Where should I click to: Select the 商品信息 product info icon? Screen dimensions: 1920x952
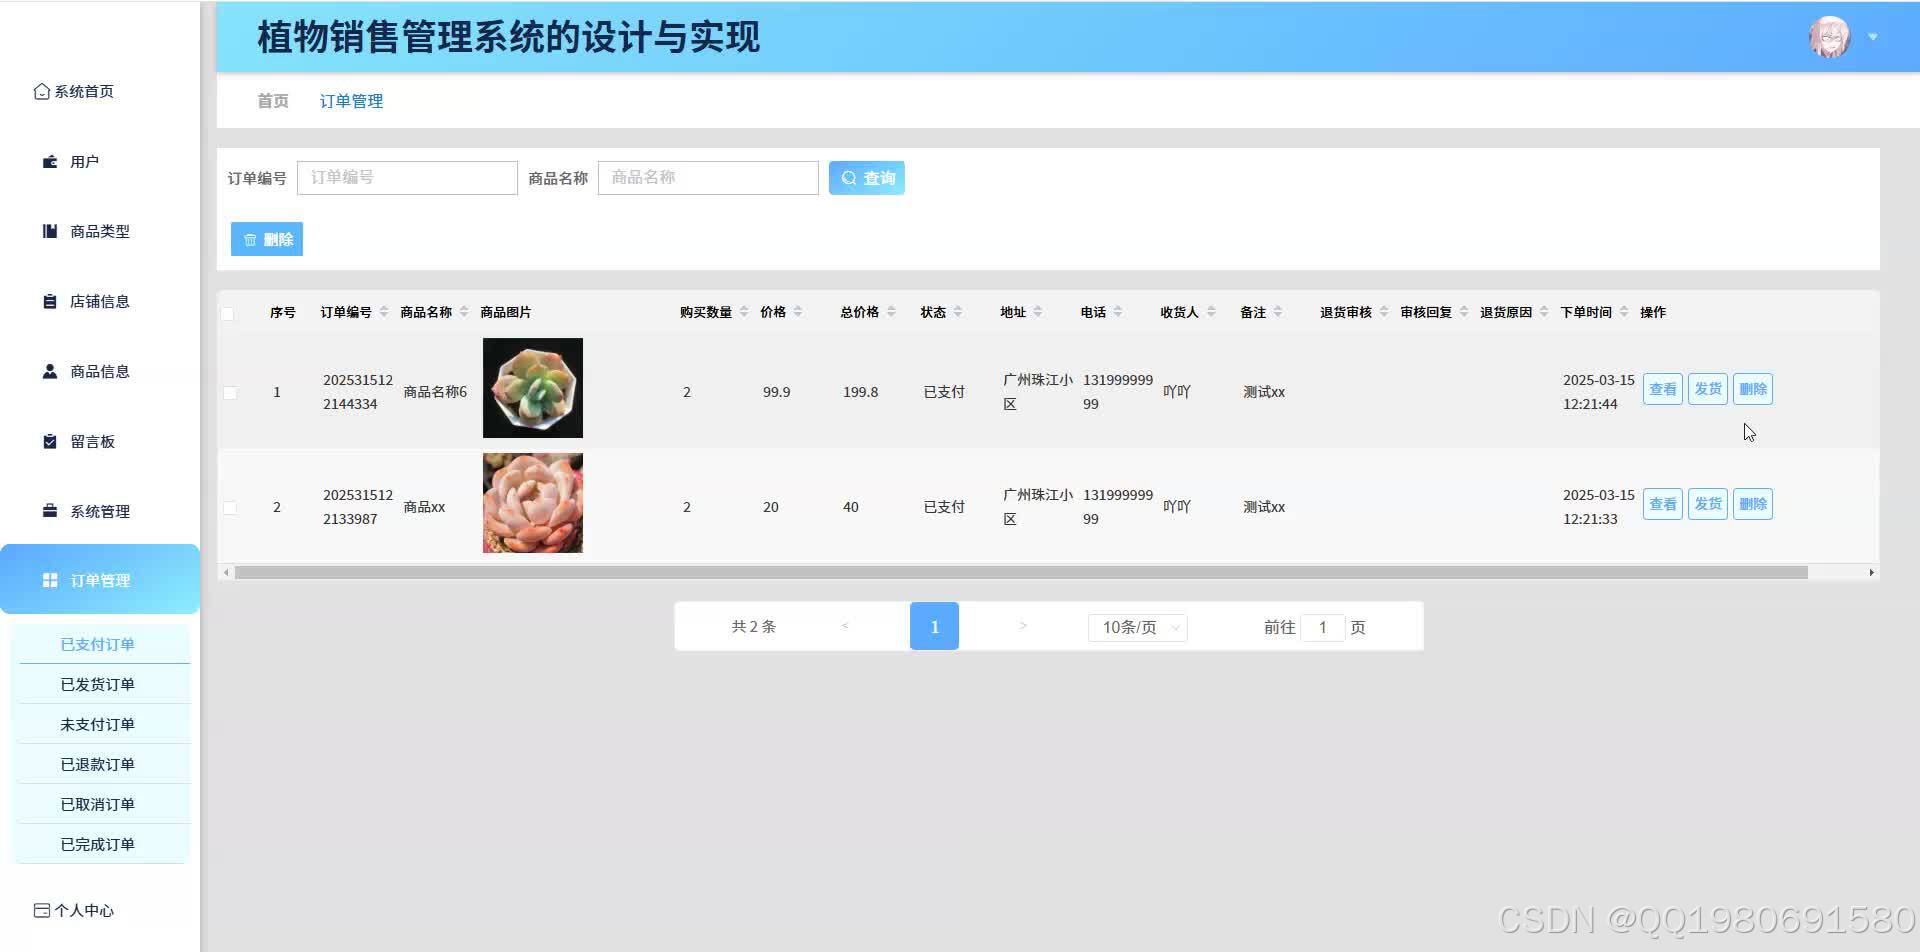tap(49, 371)
